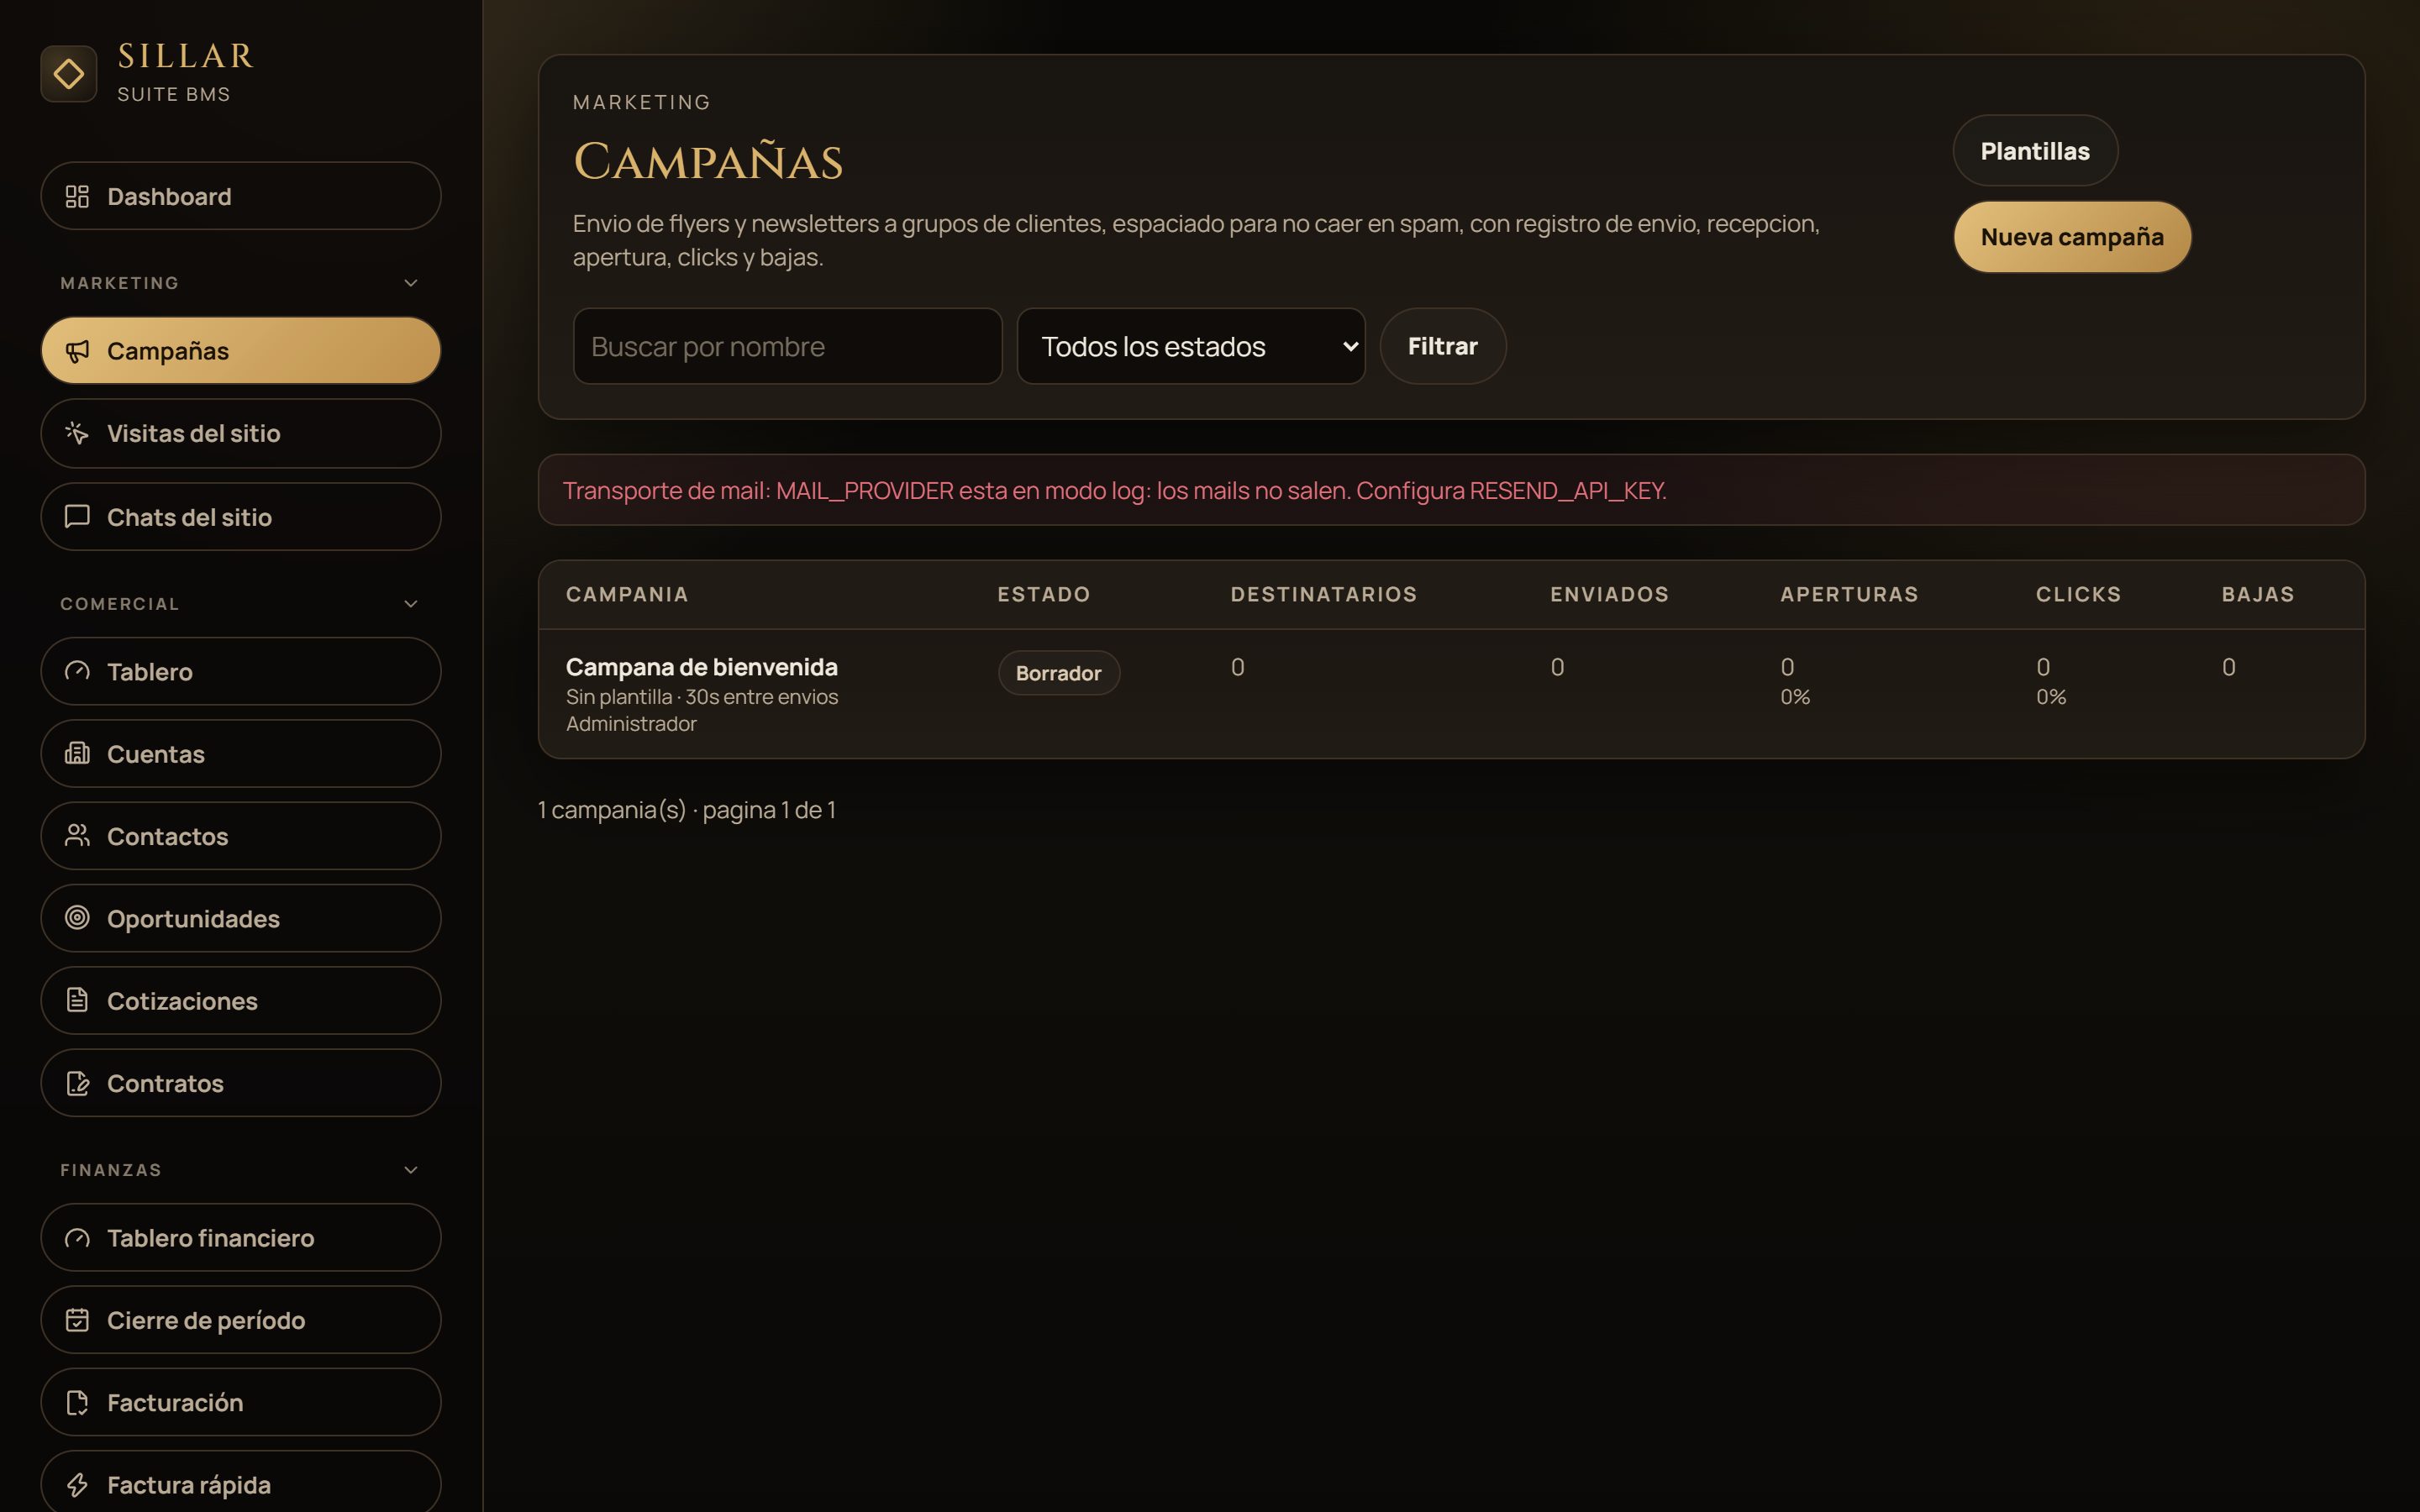The width and height of the screenshot is (2420, 1512).
Task: Click the Cierre de período calendar icon
Action: pyautogui.click(x=77, y=1320)
